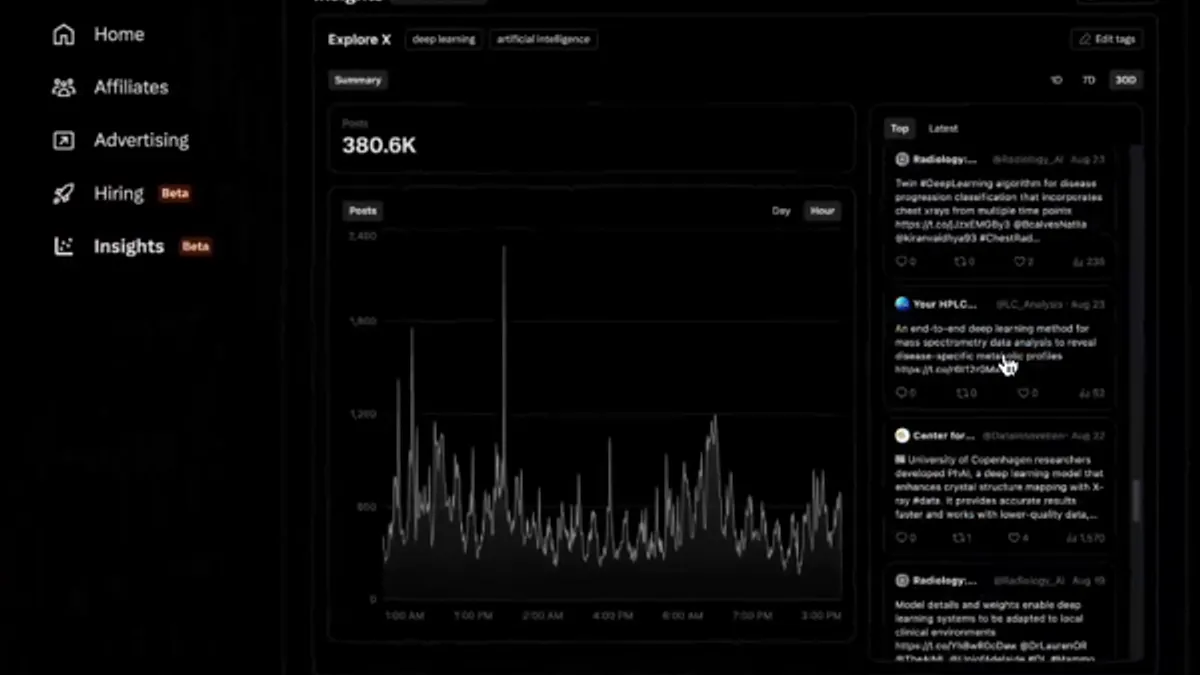1200x675 pixels.
Task: Click the Insights chart icon
Action: point(63,246)
